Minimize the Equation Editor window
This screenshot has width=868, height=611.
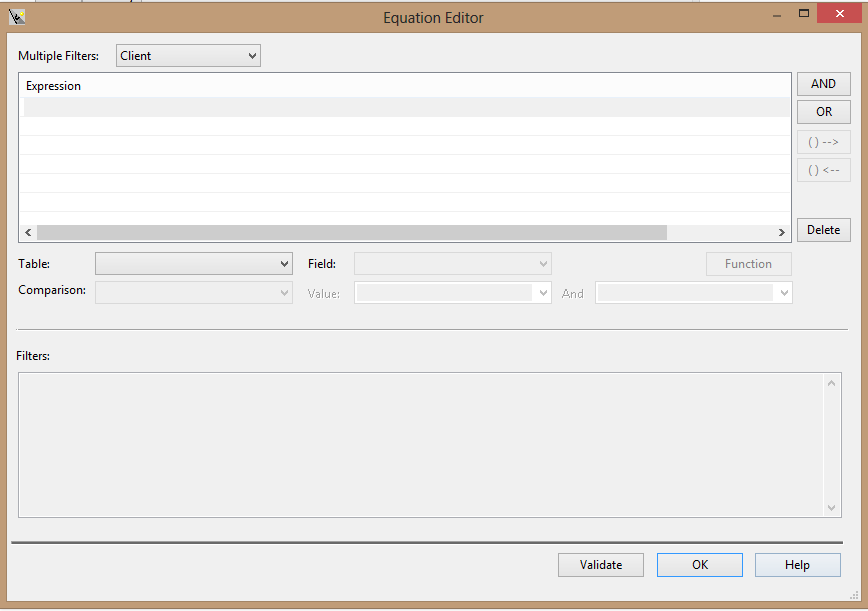[x=773, y=13]
